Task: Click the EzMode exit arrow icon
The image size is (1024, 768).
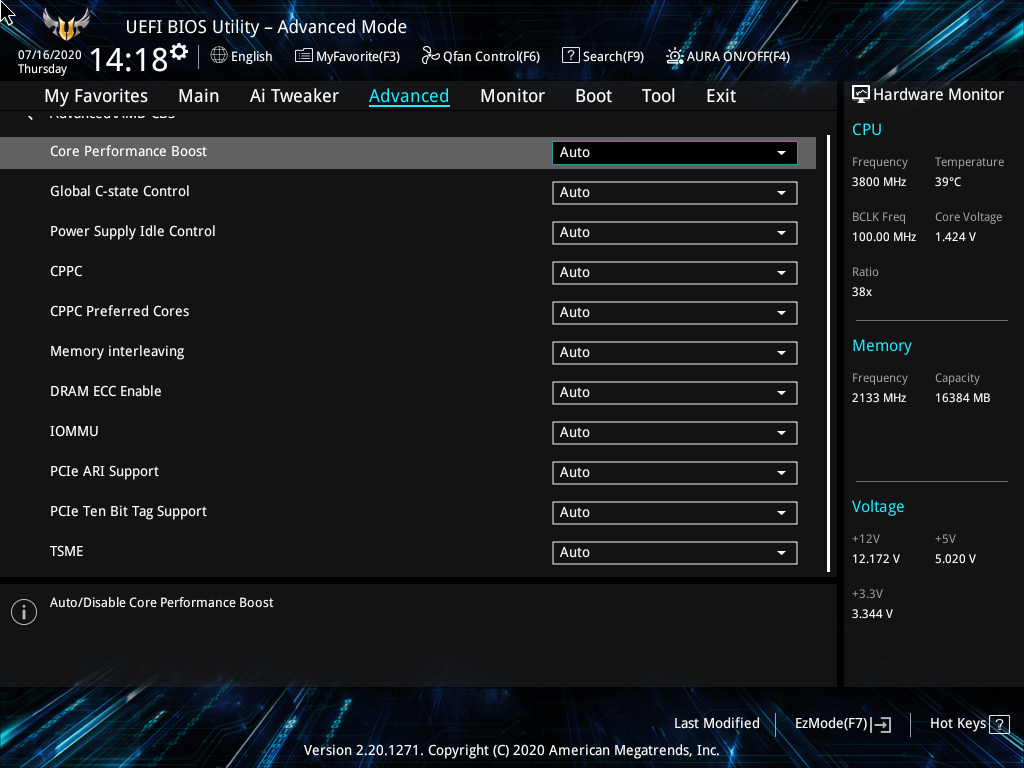Action: (x=881, y=724)
